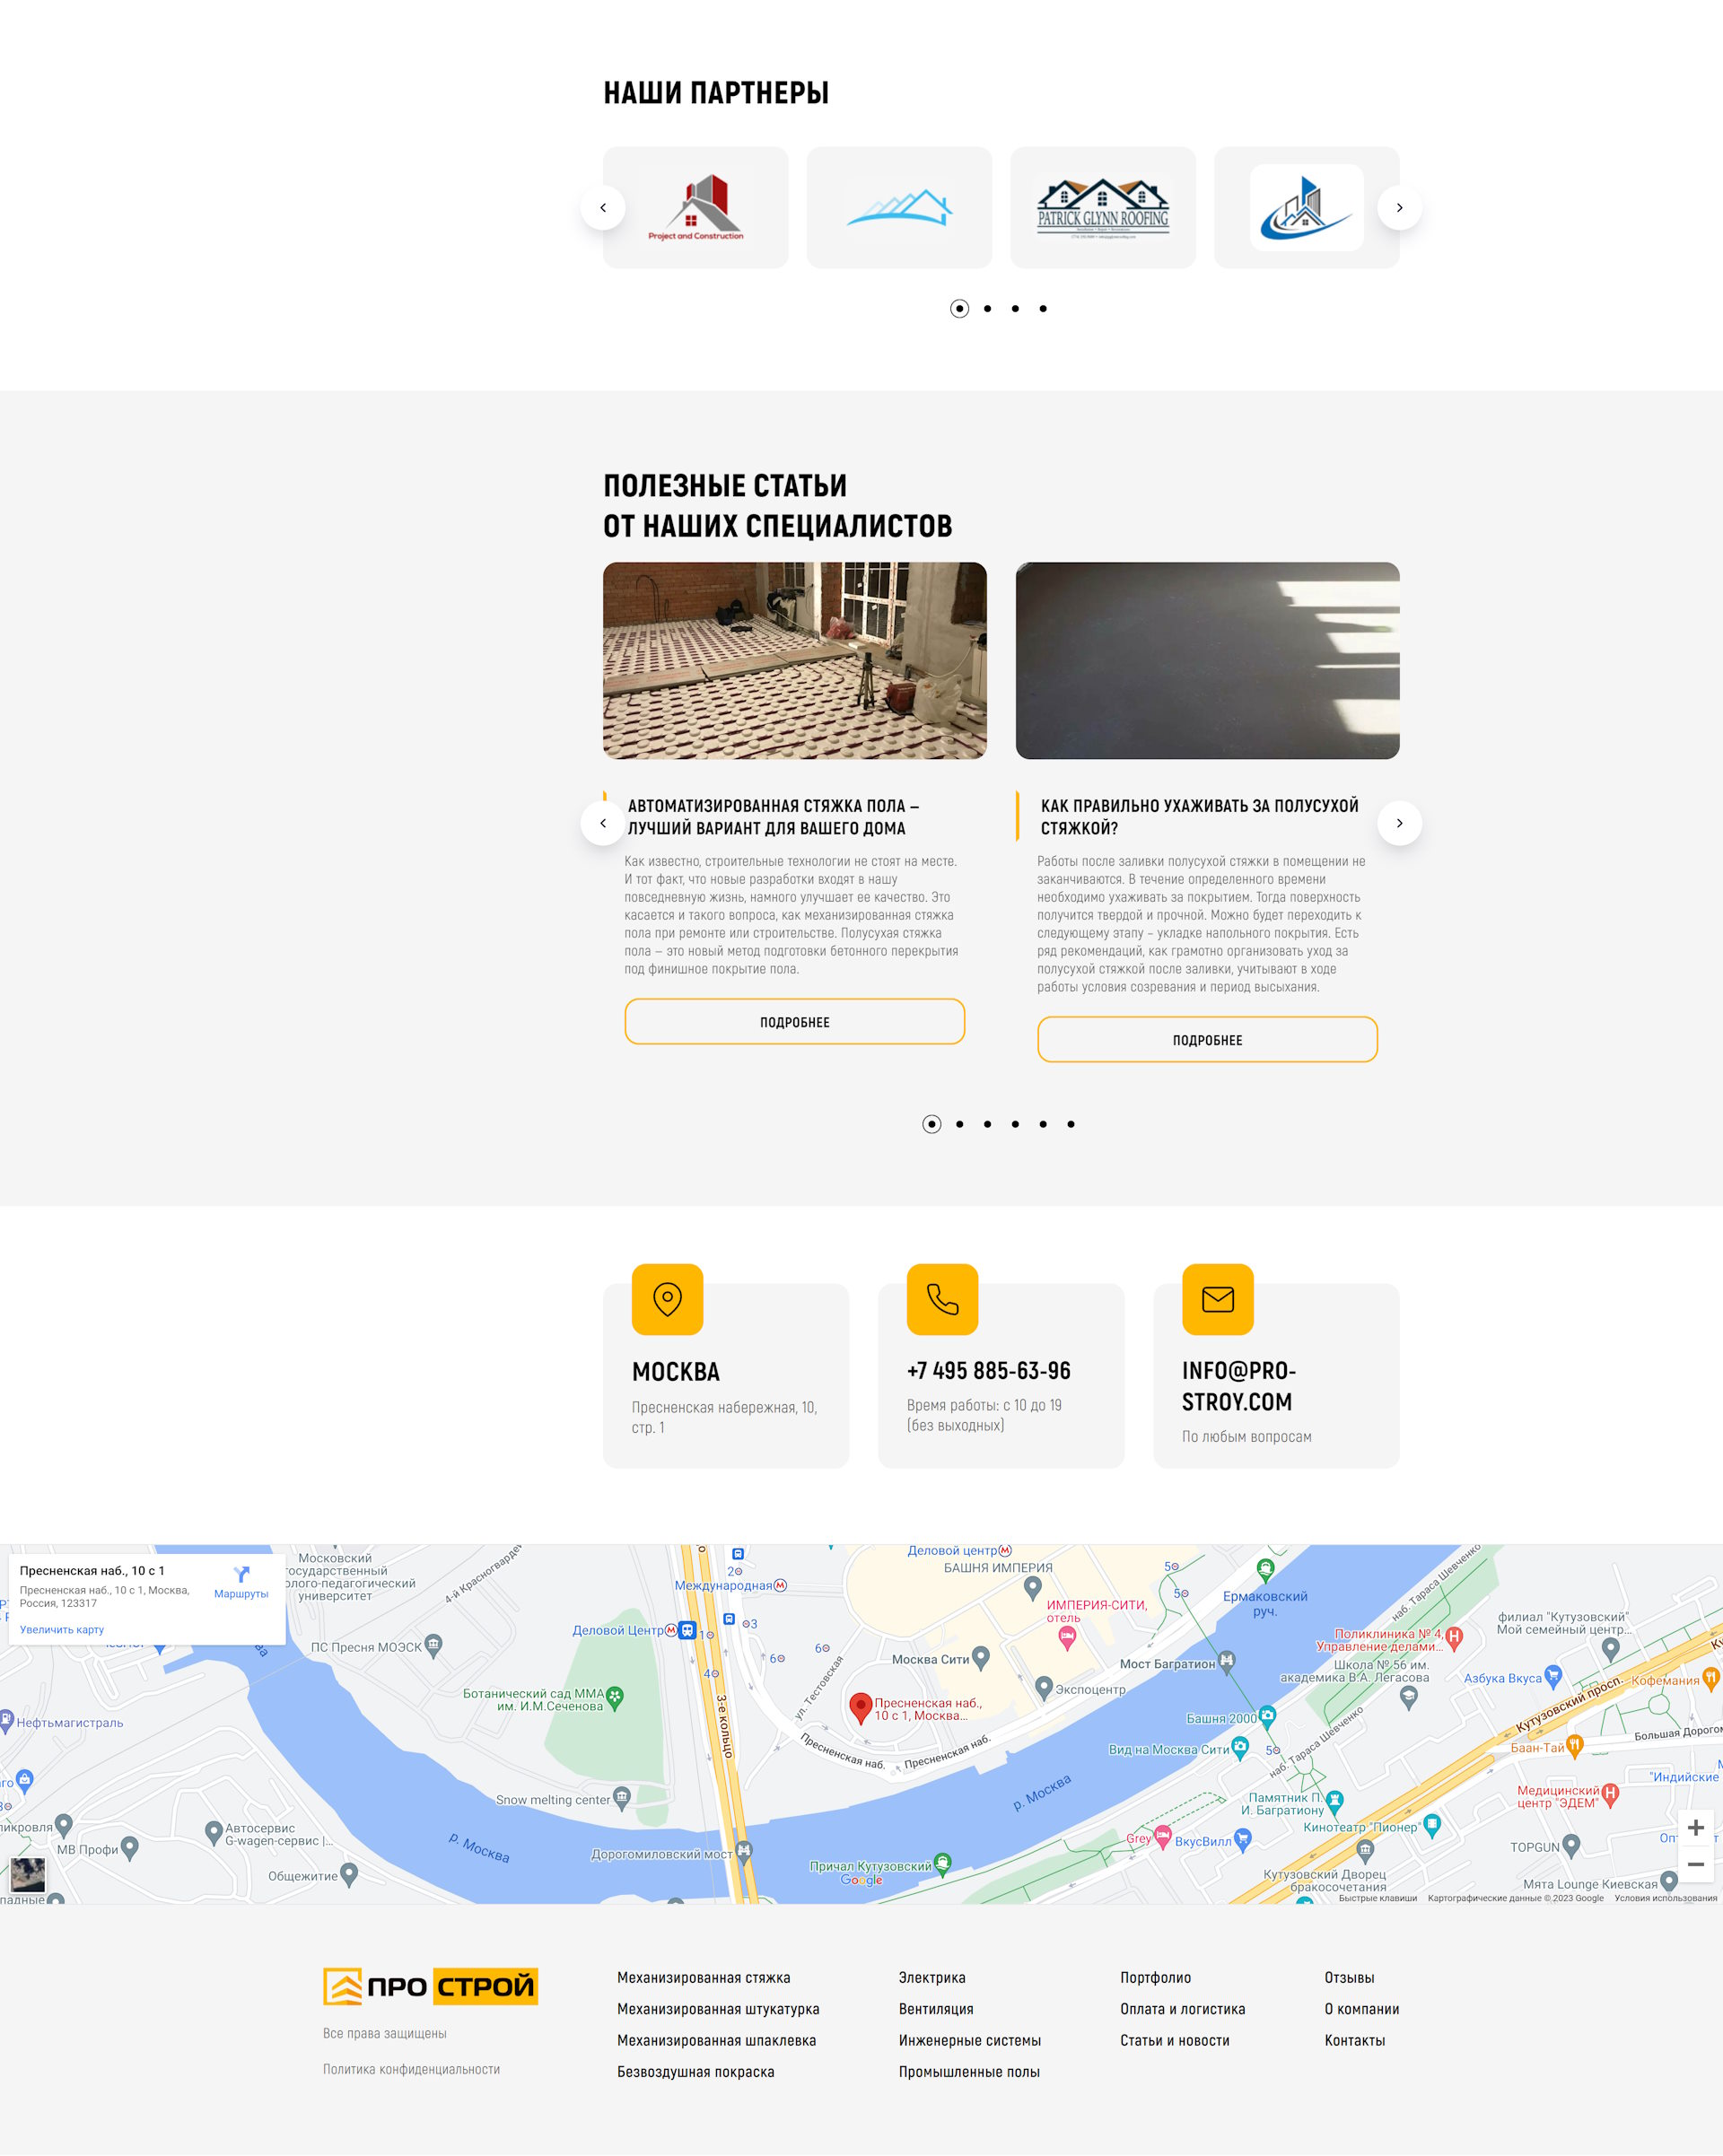Click previous arrow in partners carousel
Screen dimensions: 1723x2156
(x=603, y=208)
